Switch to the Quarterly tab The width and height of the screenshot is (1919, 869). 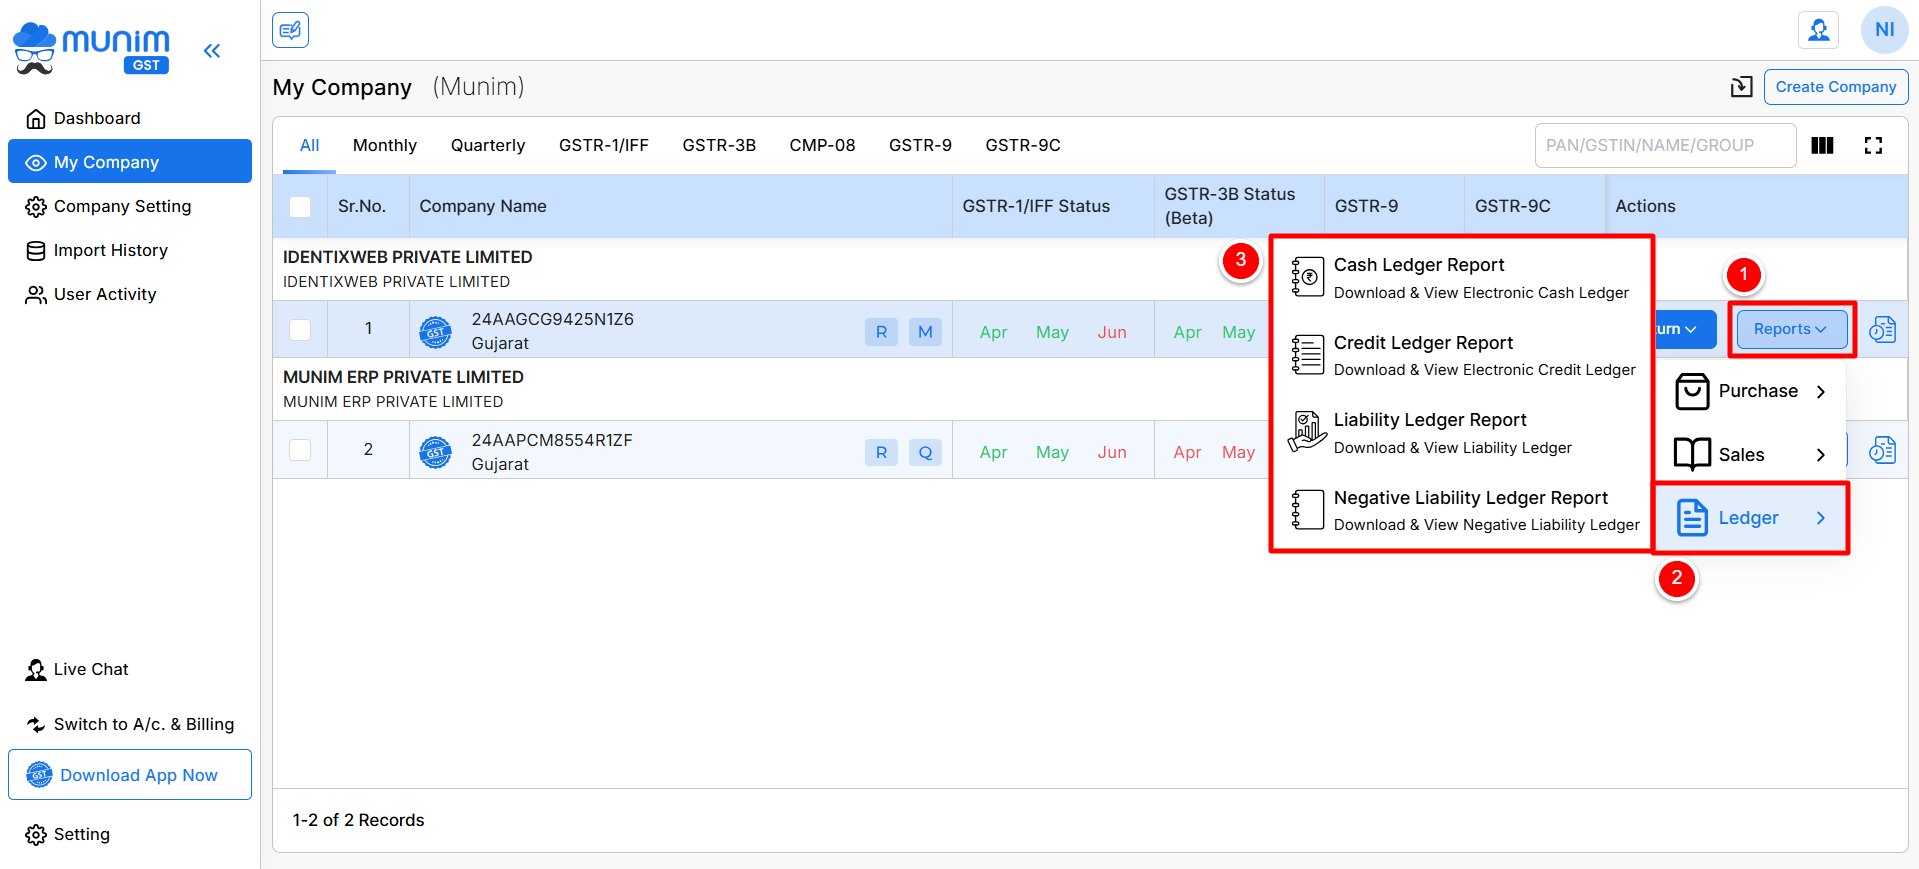tap(488, 146)
